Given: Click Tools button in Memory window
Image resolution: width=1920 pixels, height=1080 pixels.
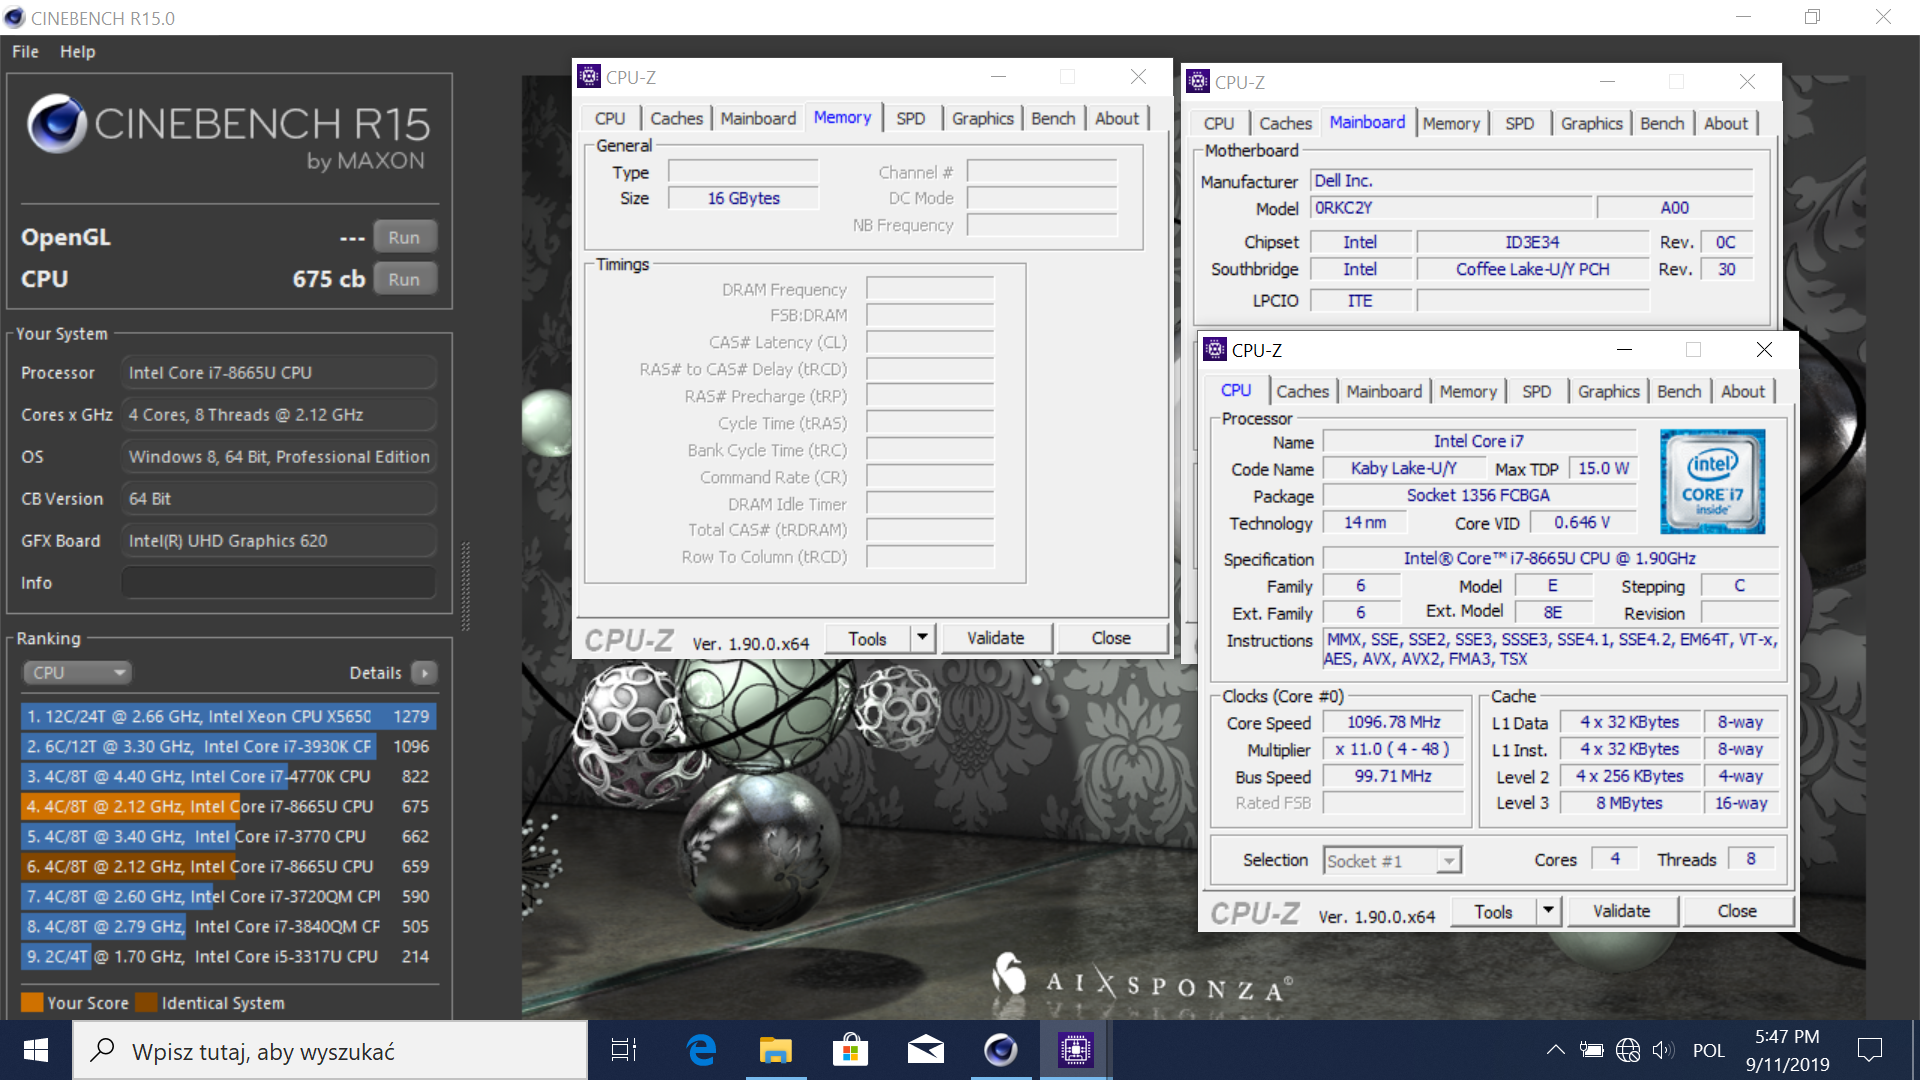Looking at the screenshot, I should point(867,638).
